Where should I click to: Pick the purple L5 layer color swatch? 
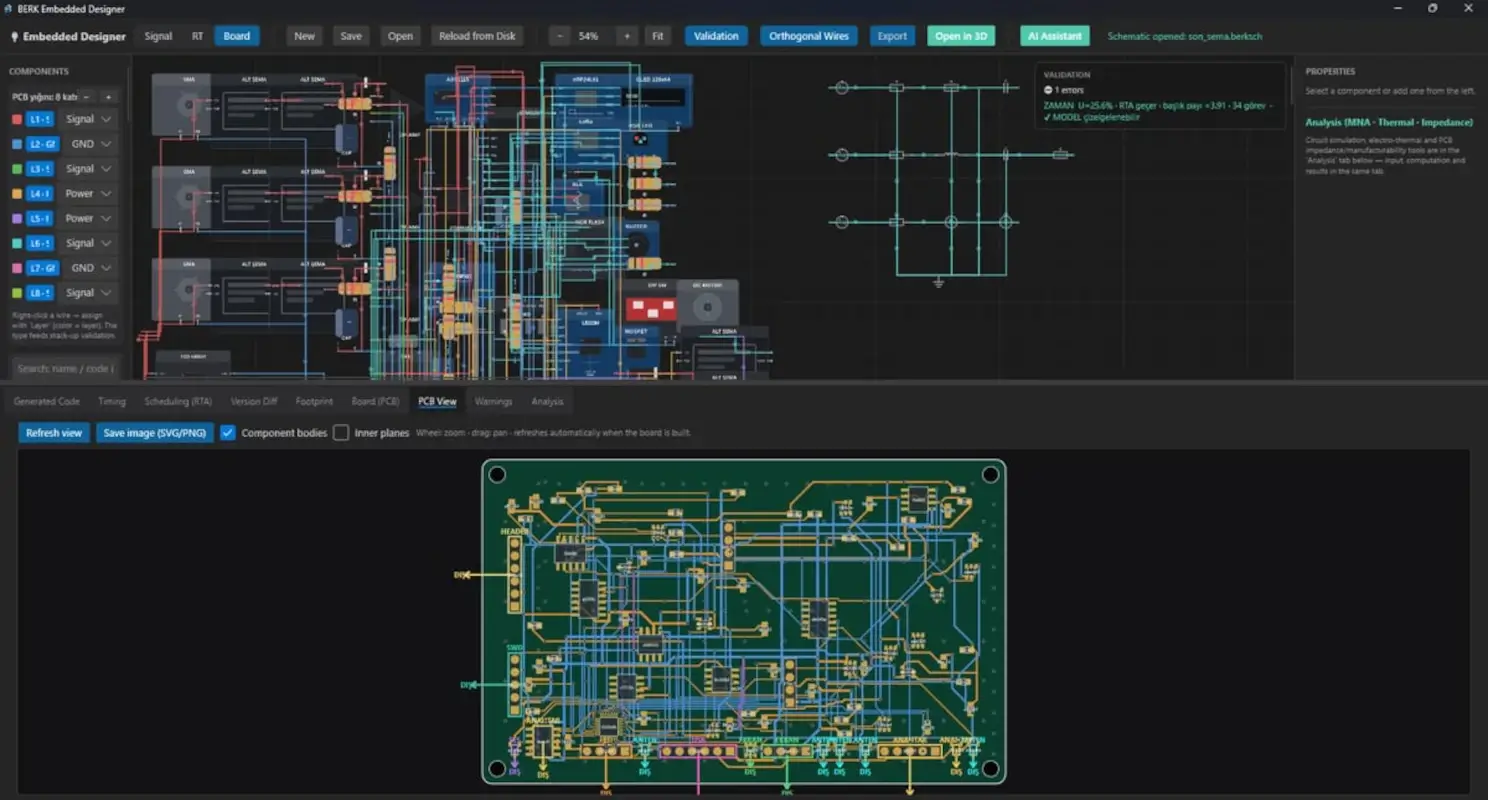tap(16, 218)
